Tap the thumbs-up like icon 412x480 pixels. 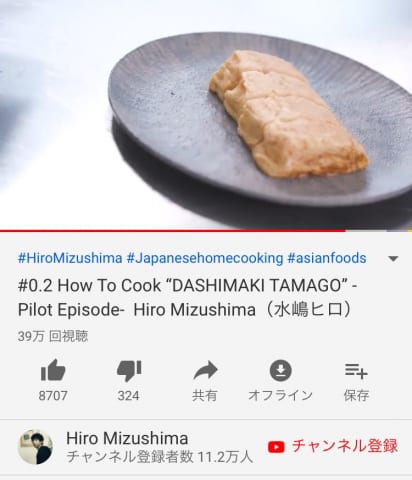[x=53, y=370]
